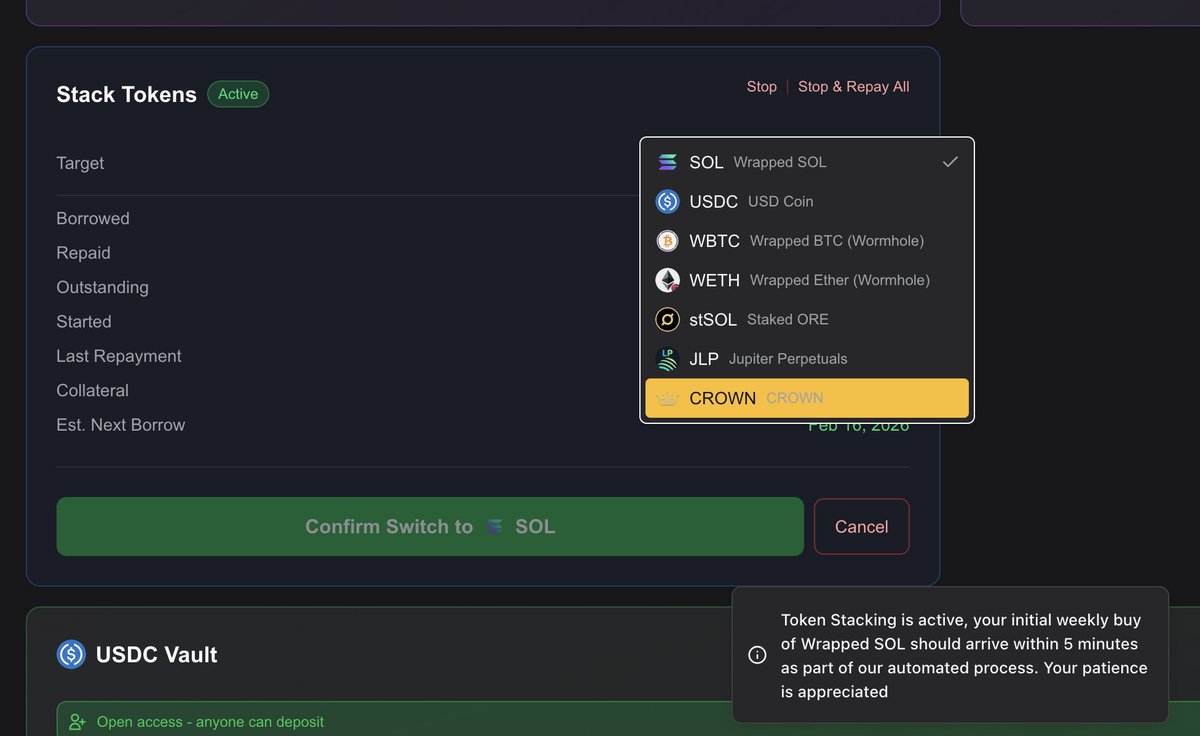1200x736 pixels.
Task: Click the SOL icon inside Confirm Switch button
Action: (495, 527)
